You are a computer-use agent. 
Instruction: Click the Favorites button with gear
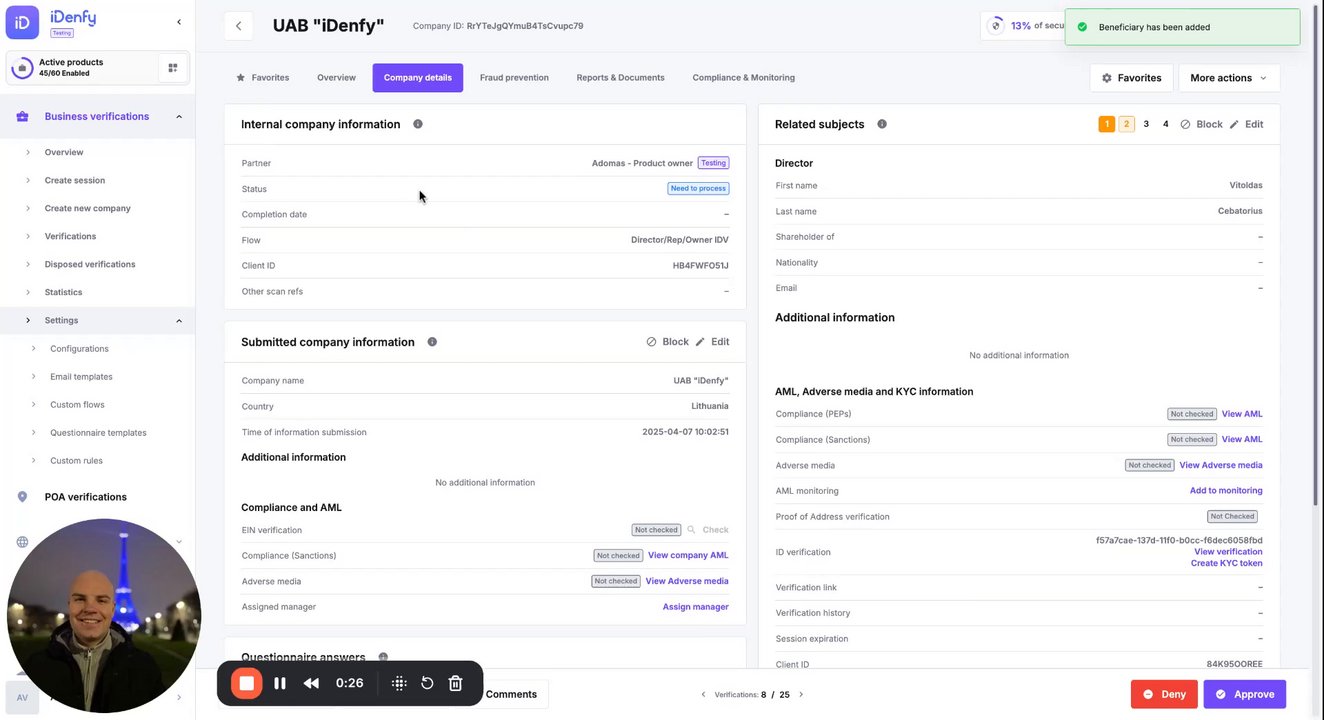(1132, 78)
